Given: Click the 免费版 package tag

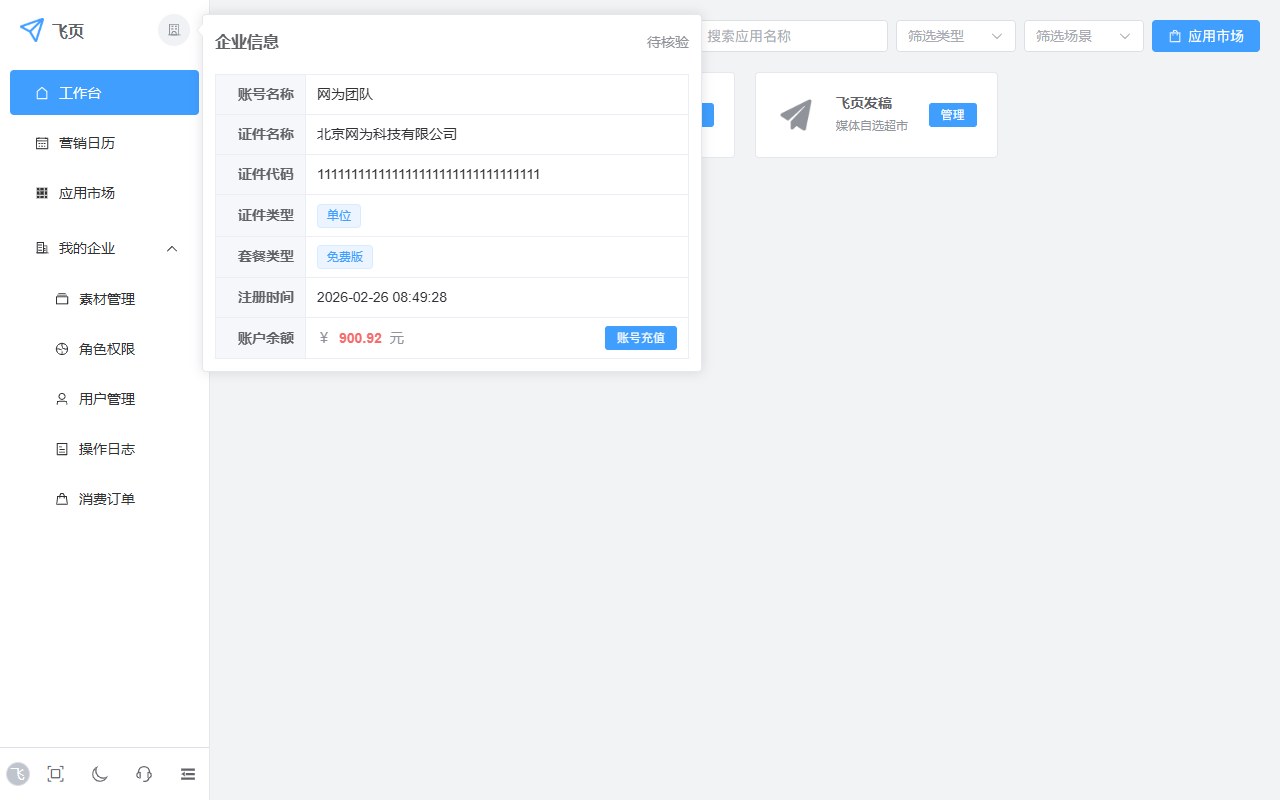Looking at the screenshot, I should click(344, 256).
